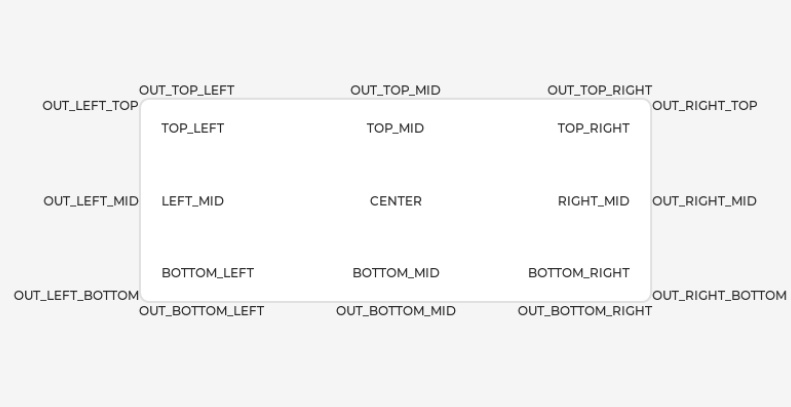Select the OUT_LEFT_TOP label
Image resolution: width=791 pixels, height=407 pixels.
pyautogui.click(x=90, y=106)
